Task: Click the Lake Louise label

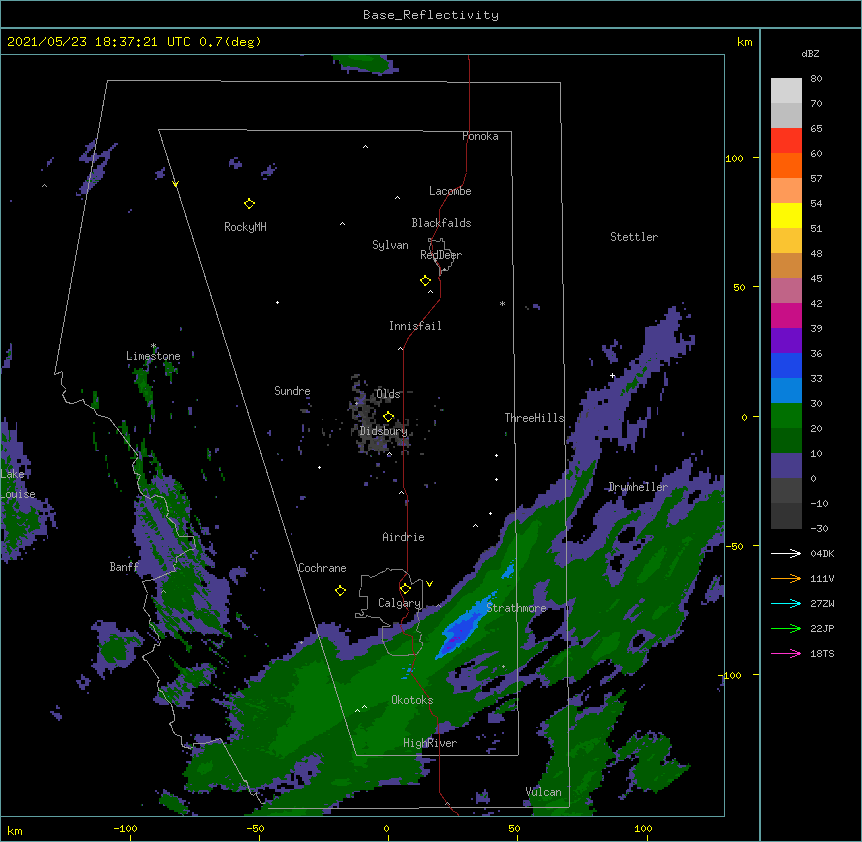Action: point(18,484)
